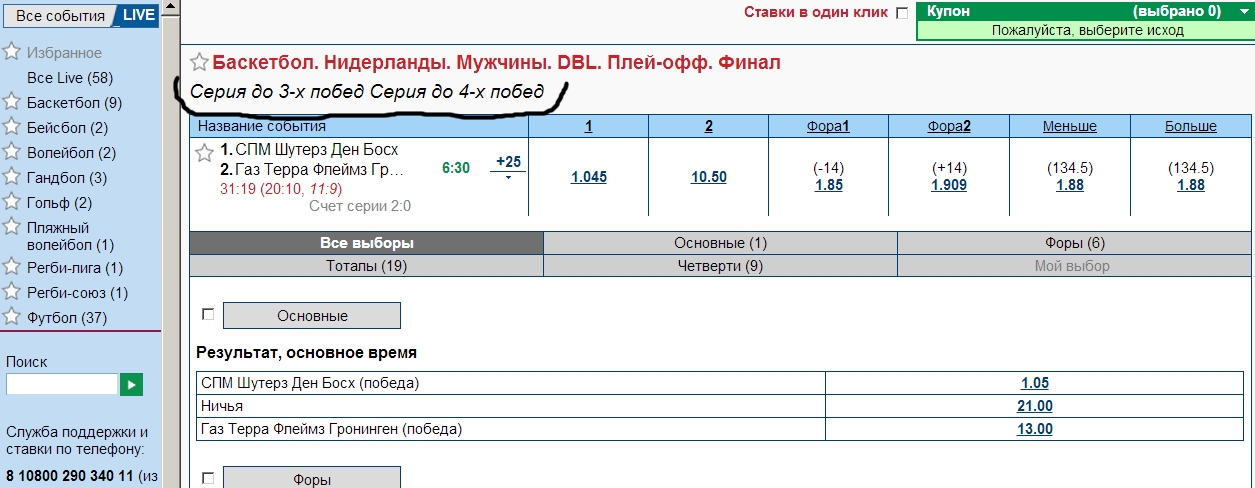Star the Регби-лига sport in sidebar
Screen dimensions: 1255x488
coord(11,267)
